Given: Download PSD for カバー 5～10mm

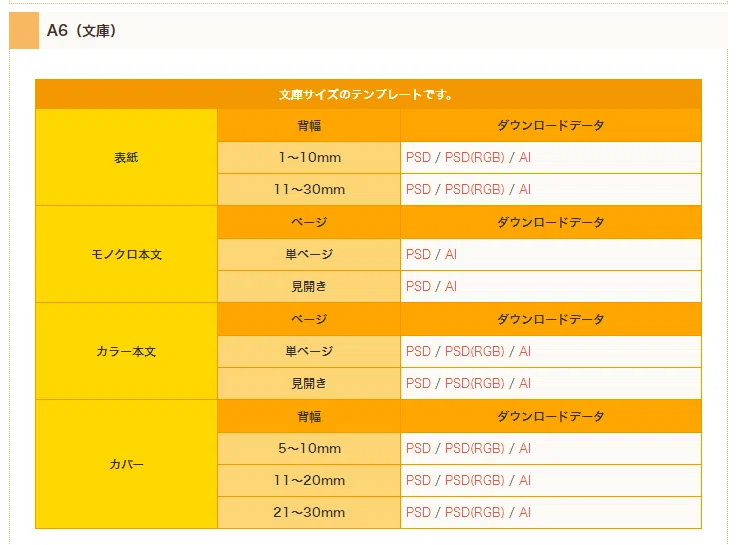Looking at the screenshot, I should coord(419,448).
